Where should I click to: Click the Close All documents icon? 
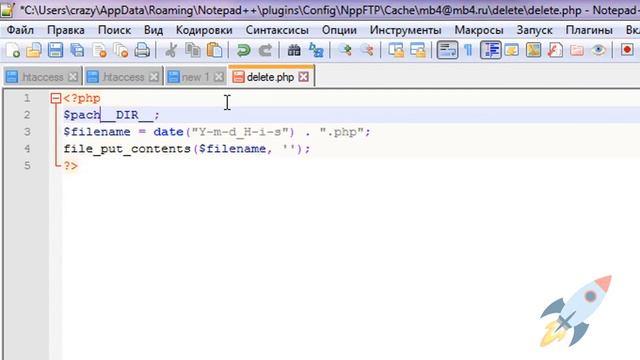coord(120,50)
